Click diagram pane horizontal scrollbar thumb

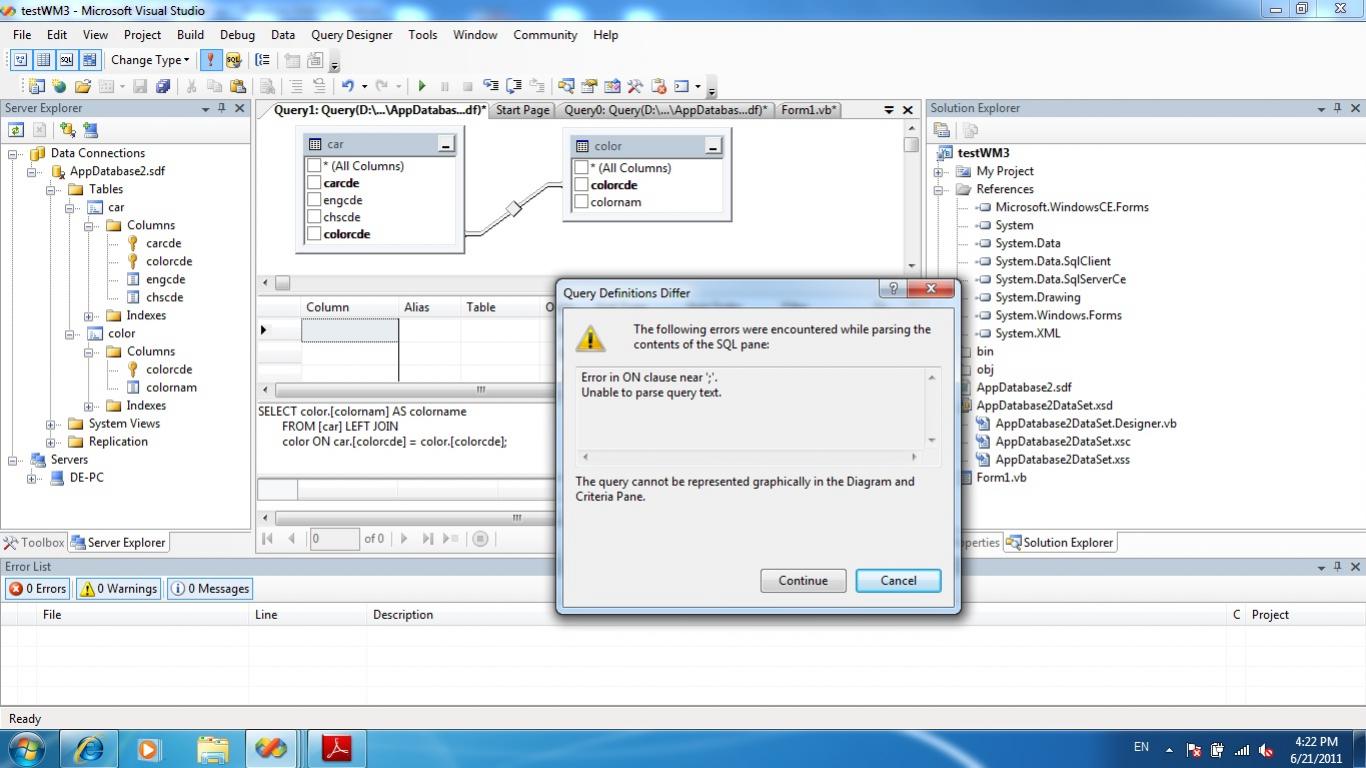click(x=283, y=283)
